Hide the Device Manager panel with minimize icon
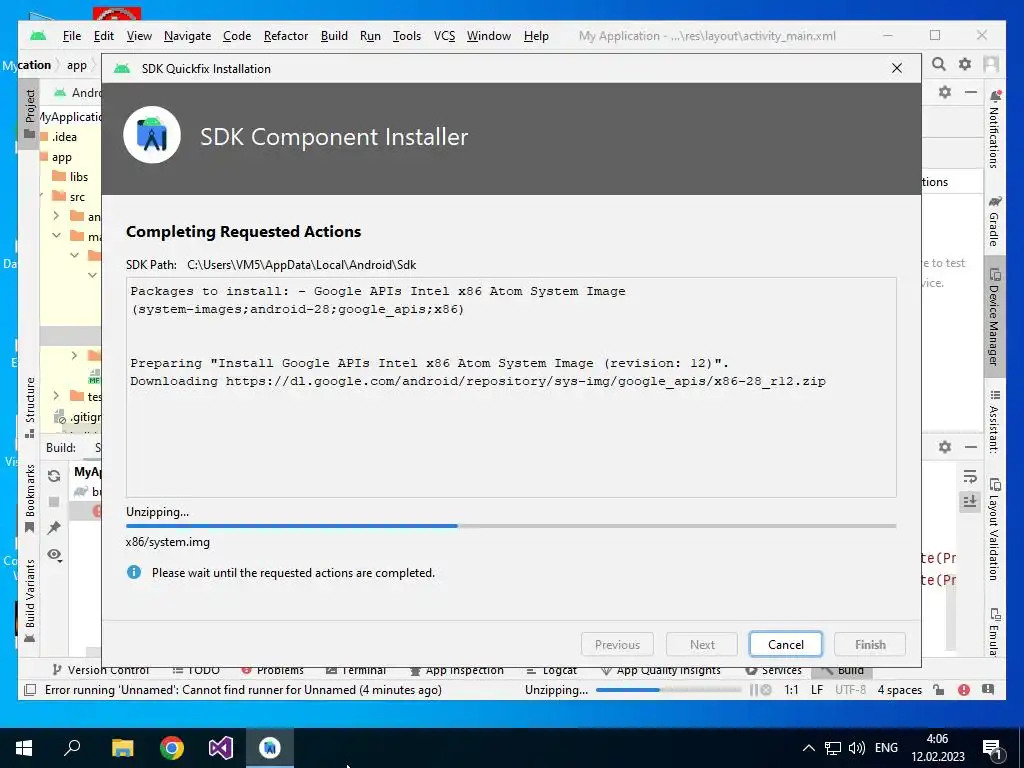This screenshot has width=1024, height=768. click(971, 92)
